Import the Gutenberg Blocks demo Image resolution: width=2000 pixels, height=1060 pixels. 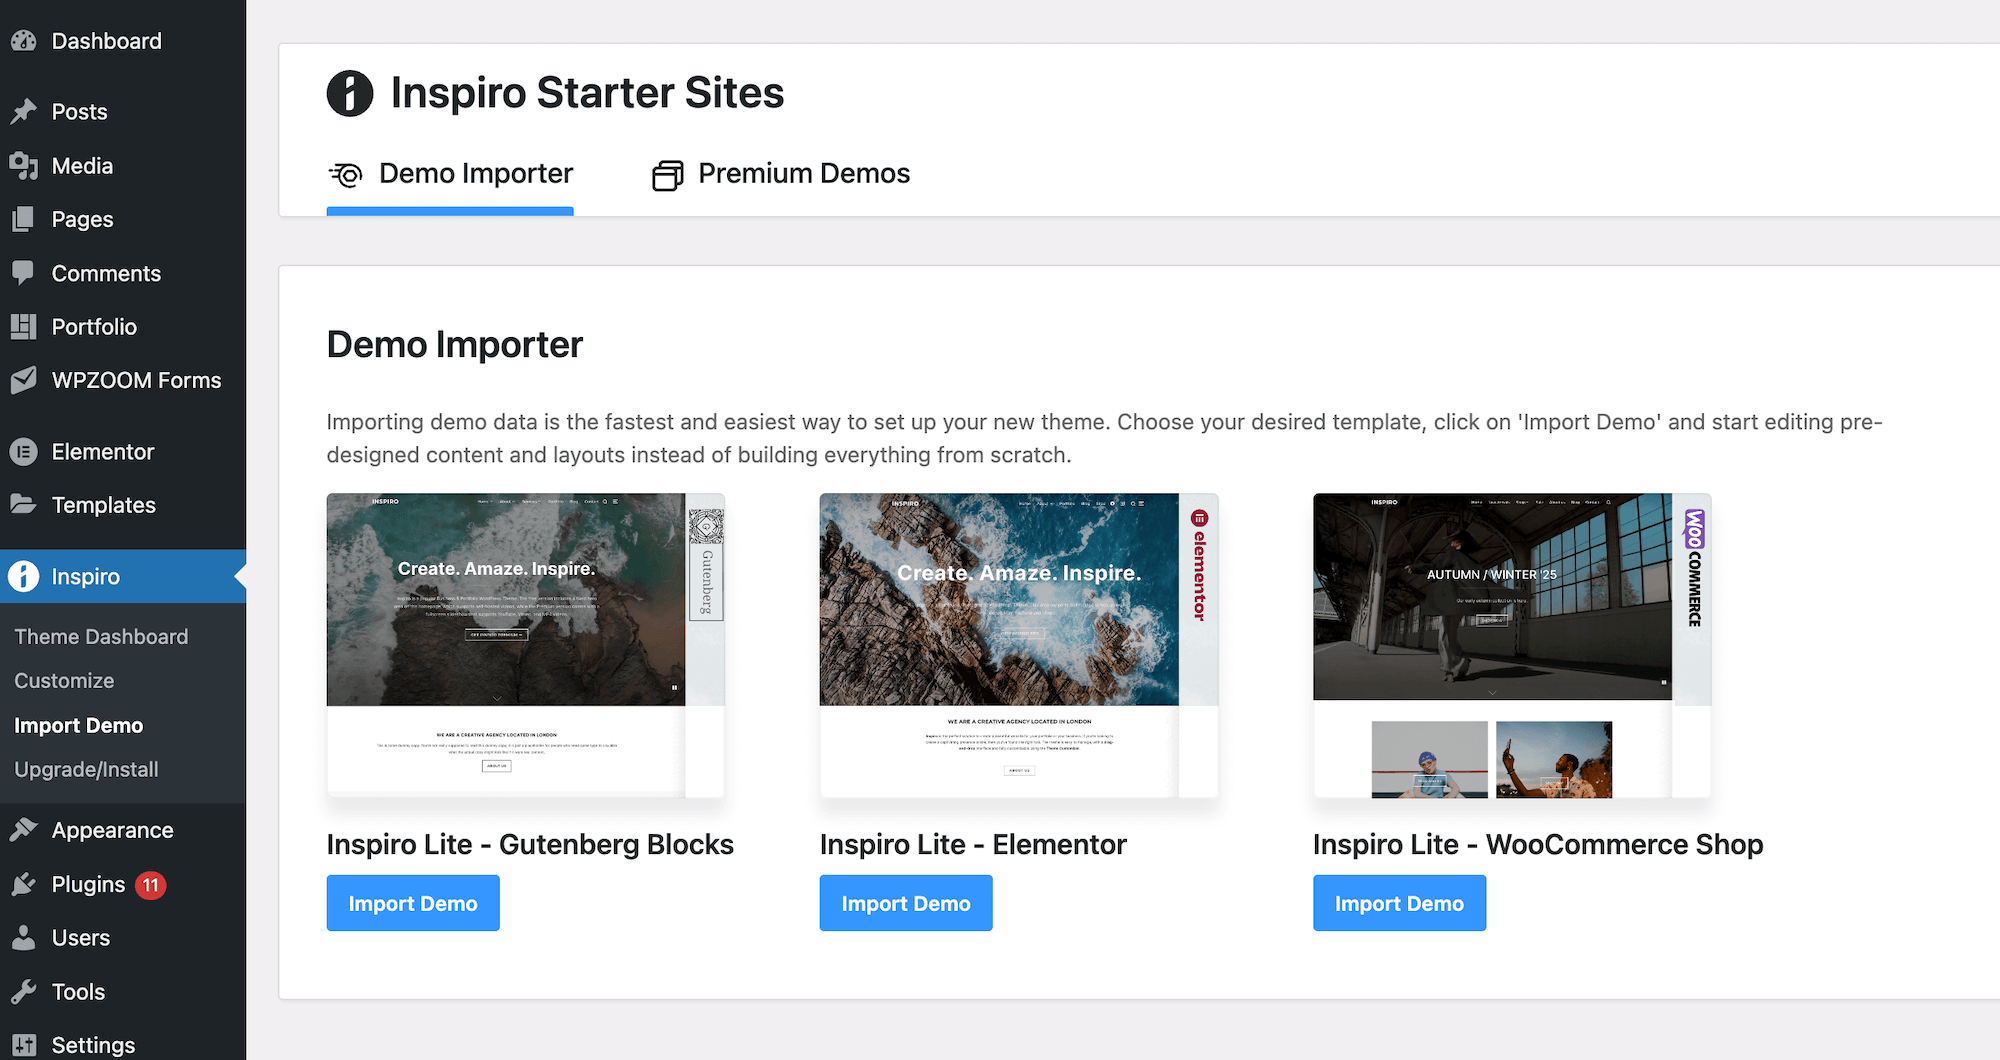pos(413,903)
